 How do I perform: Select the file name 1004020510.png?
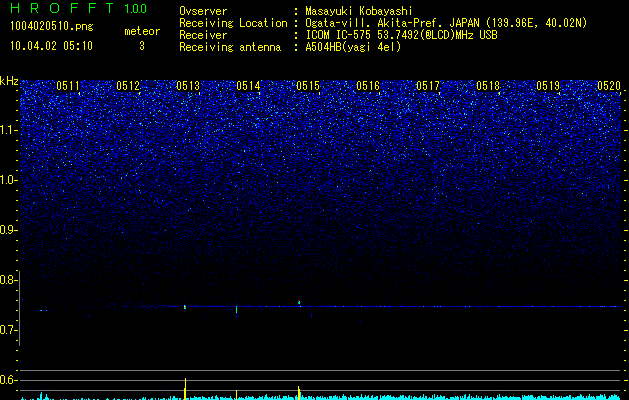[52, 26]
